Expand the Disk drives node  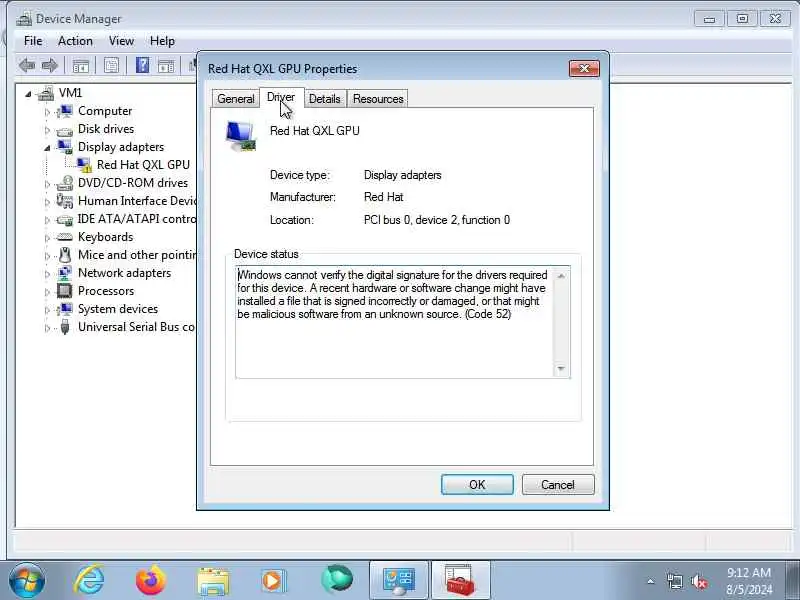(x=47, y=130)
